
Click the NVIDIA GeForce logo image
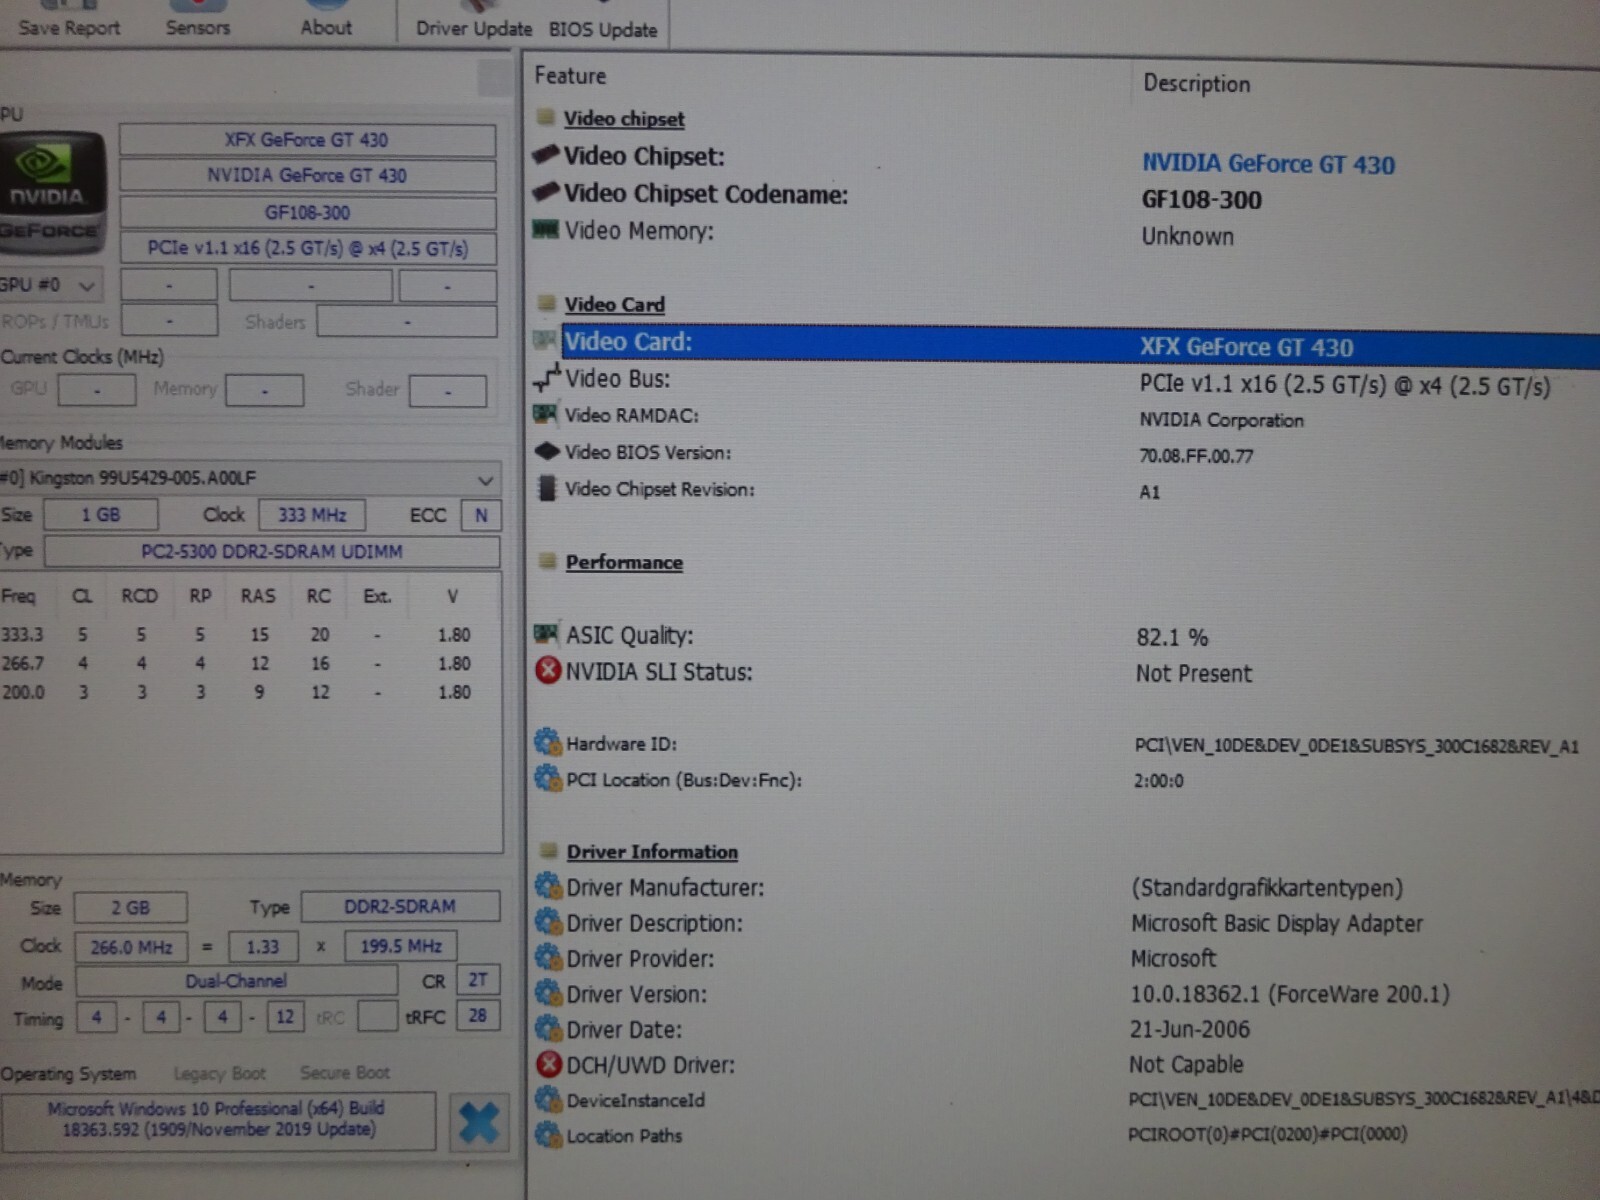tap(52, 192)
